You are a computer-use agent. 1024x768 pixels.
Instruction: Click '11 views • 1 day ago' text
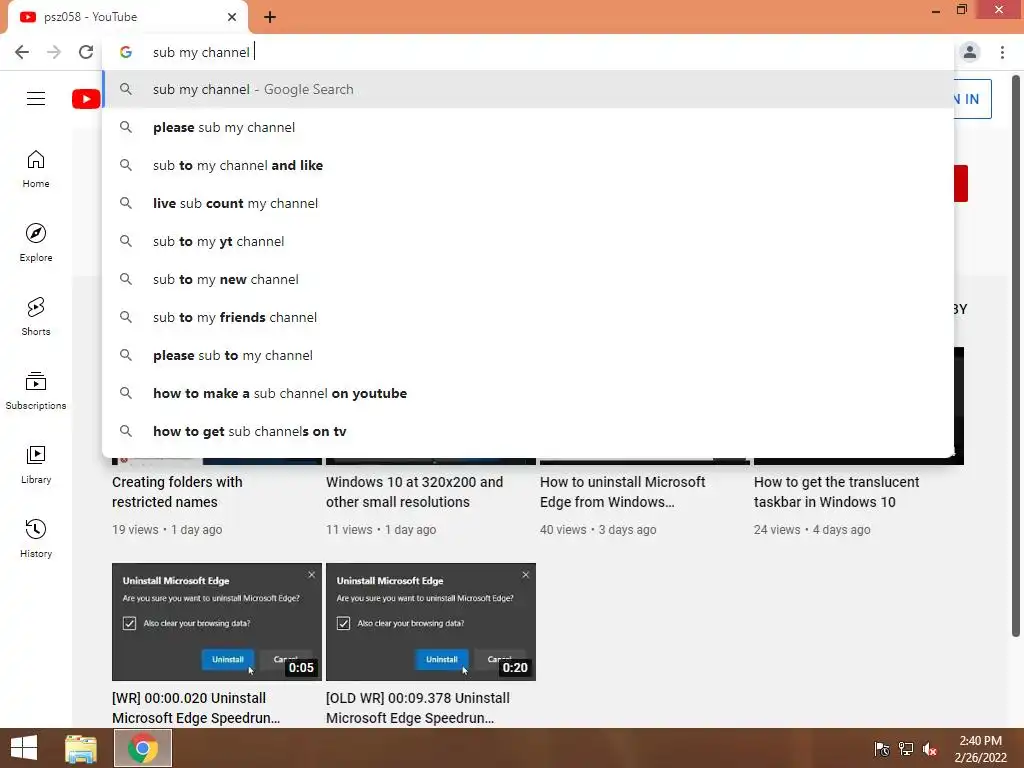click(381, 530)
